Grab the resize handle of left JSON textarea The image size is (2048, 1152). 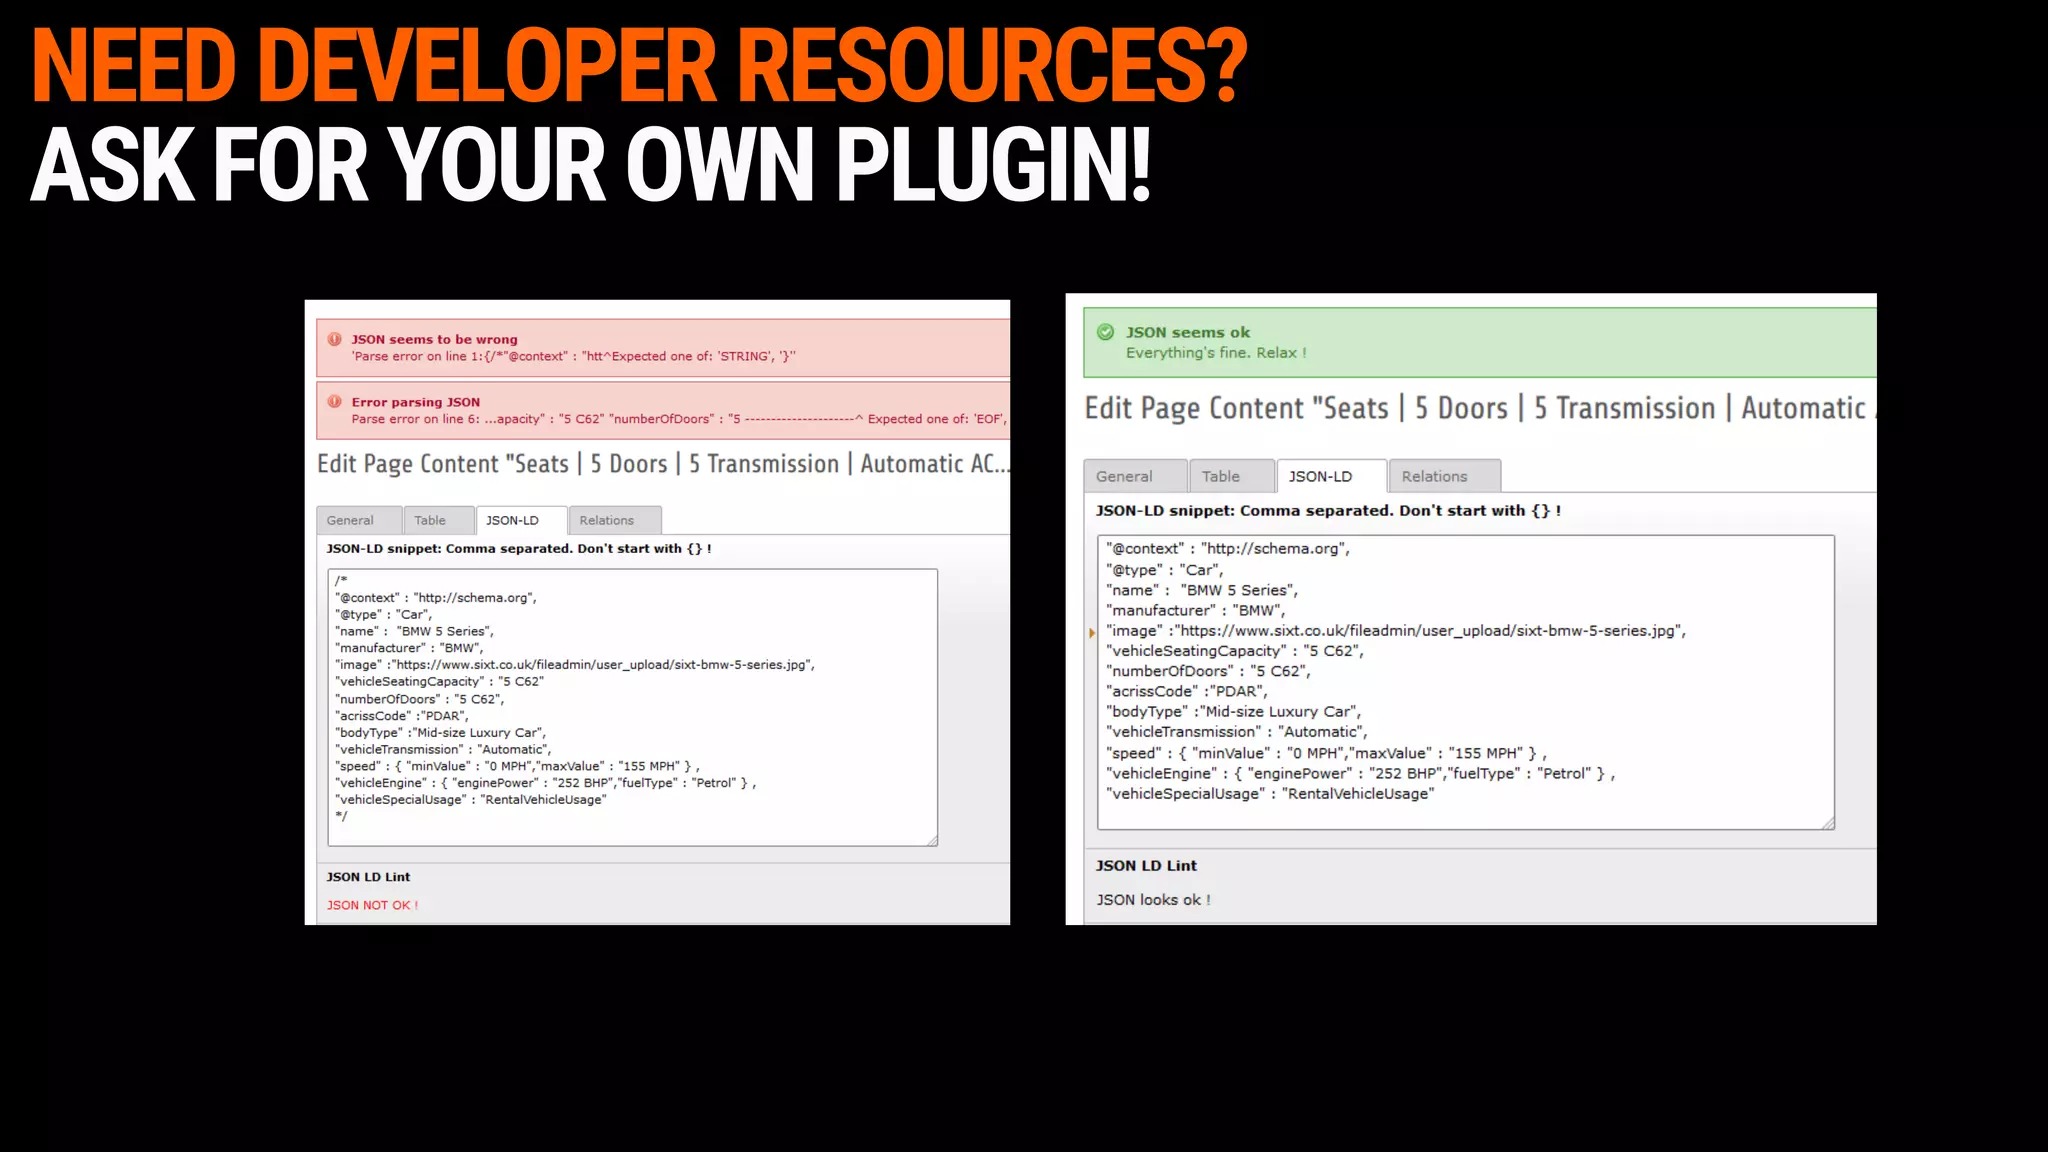pyautogui.click(x=932, y=840)
